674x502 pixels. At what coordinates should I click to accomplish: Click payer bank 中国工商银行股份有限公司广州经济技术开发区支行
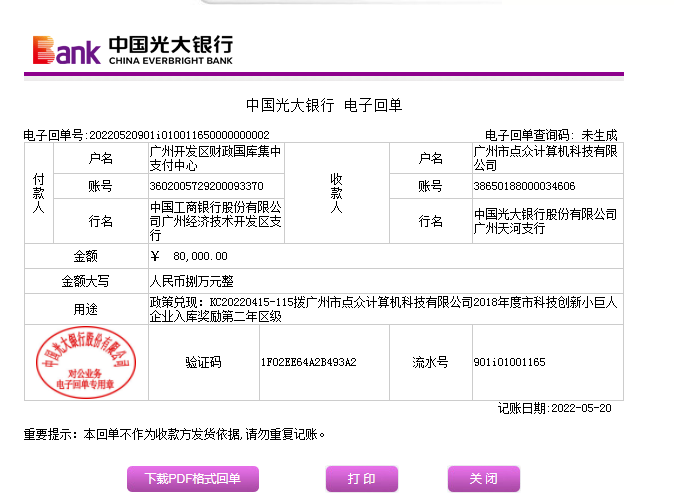coord(215,221)
